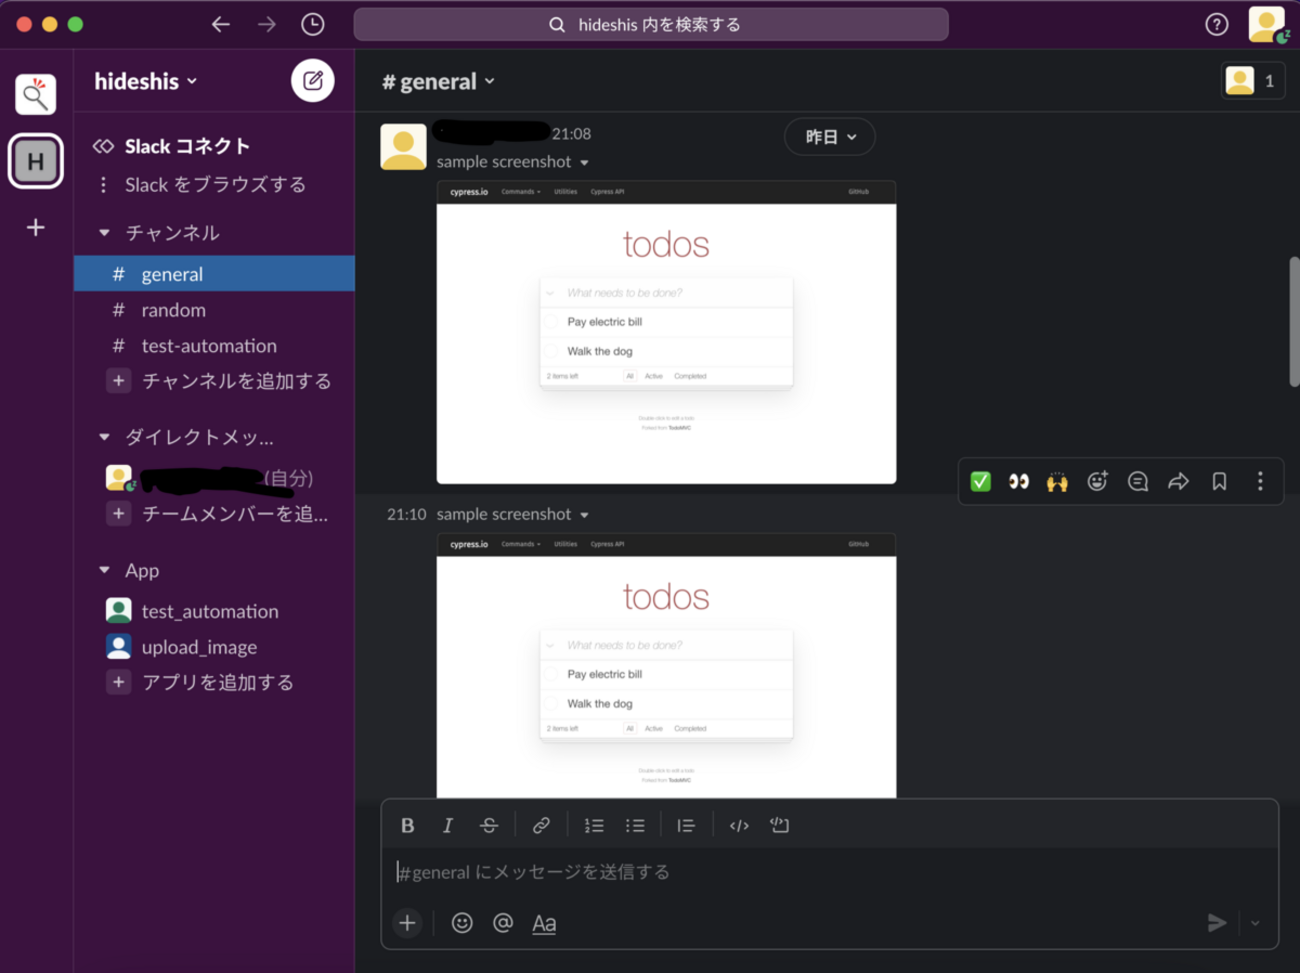
Task: Open the add reaction emoji picker
Action: click(1097, 482)
